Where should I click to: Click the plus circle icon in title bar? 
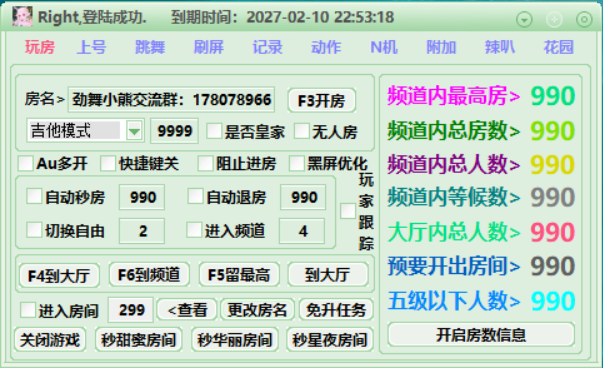[x=554, y=19]
